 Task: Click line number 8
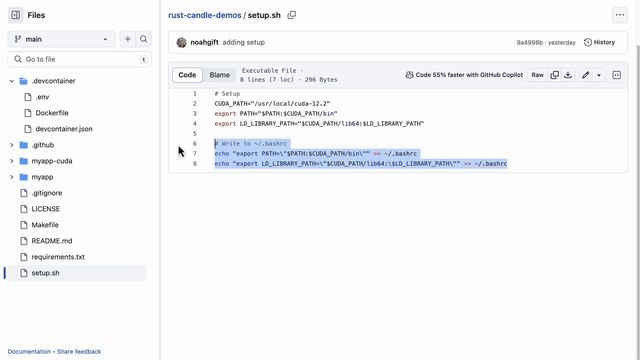(195, 164)
